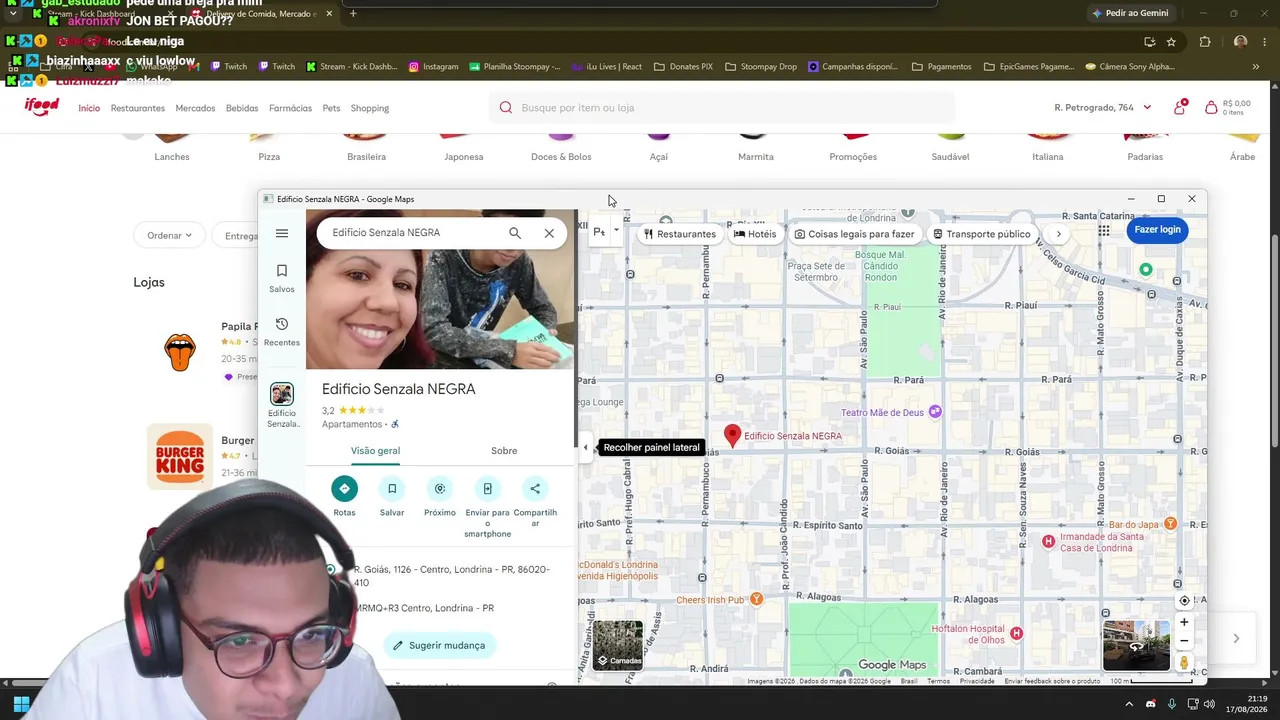Click the Hoftalon Hospital de Olhos marker
The height and width of the screenshot is (720, 1280).
click(1016, 633)
